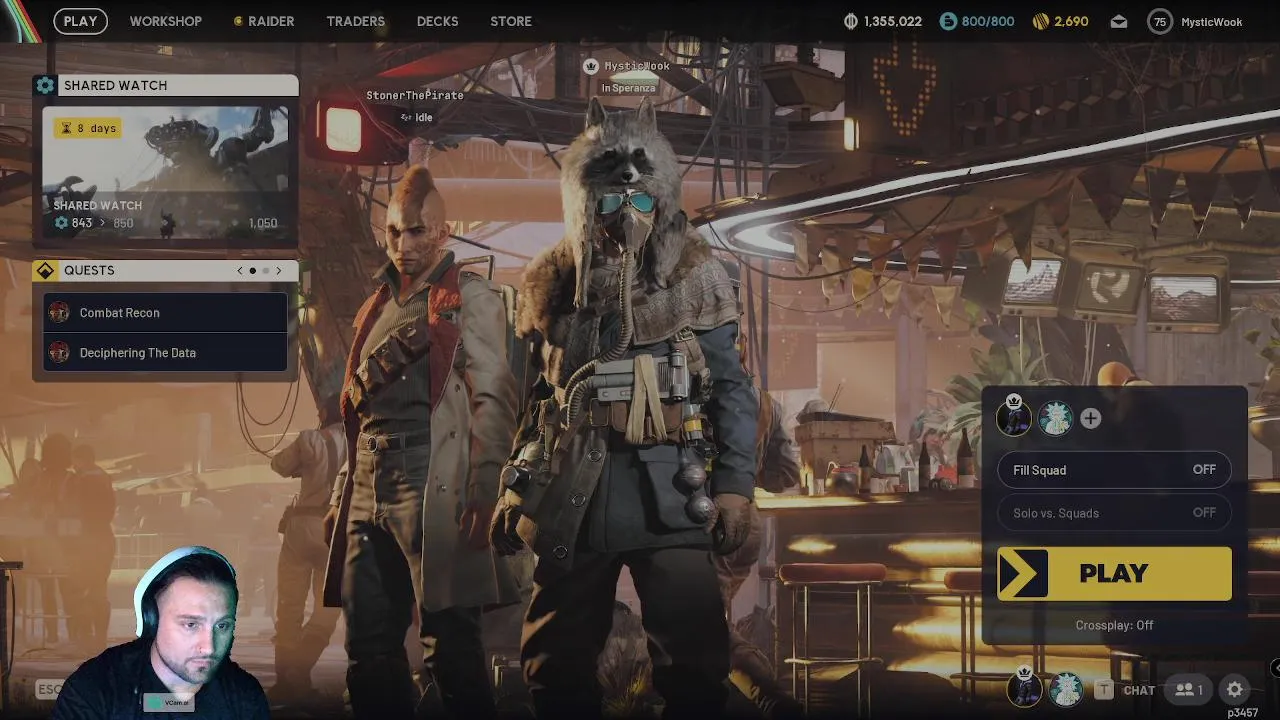Open the Combat Recon quest
Image resolution: width=1280 pixels, height=720 pixels.
pos(165,312)
